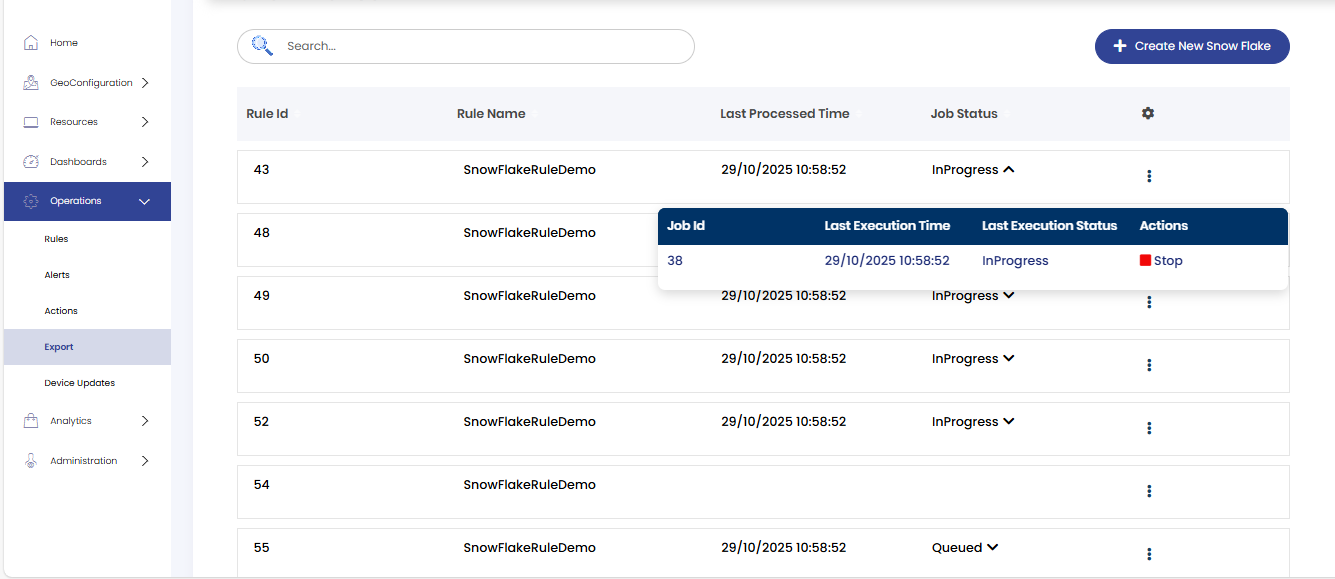1335x579 pixels.
Task: Click Rule Id cell 52
Action: click(261, 422)
